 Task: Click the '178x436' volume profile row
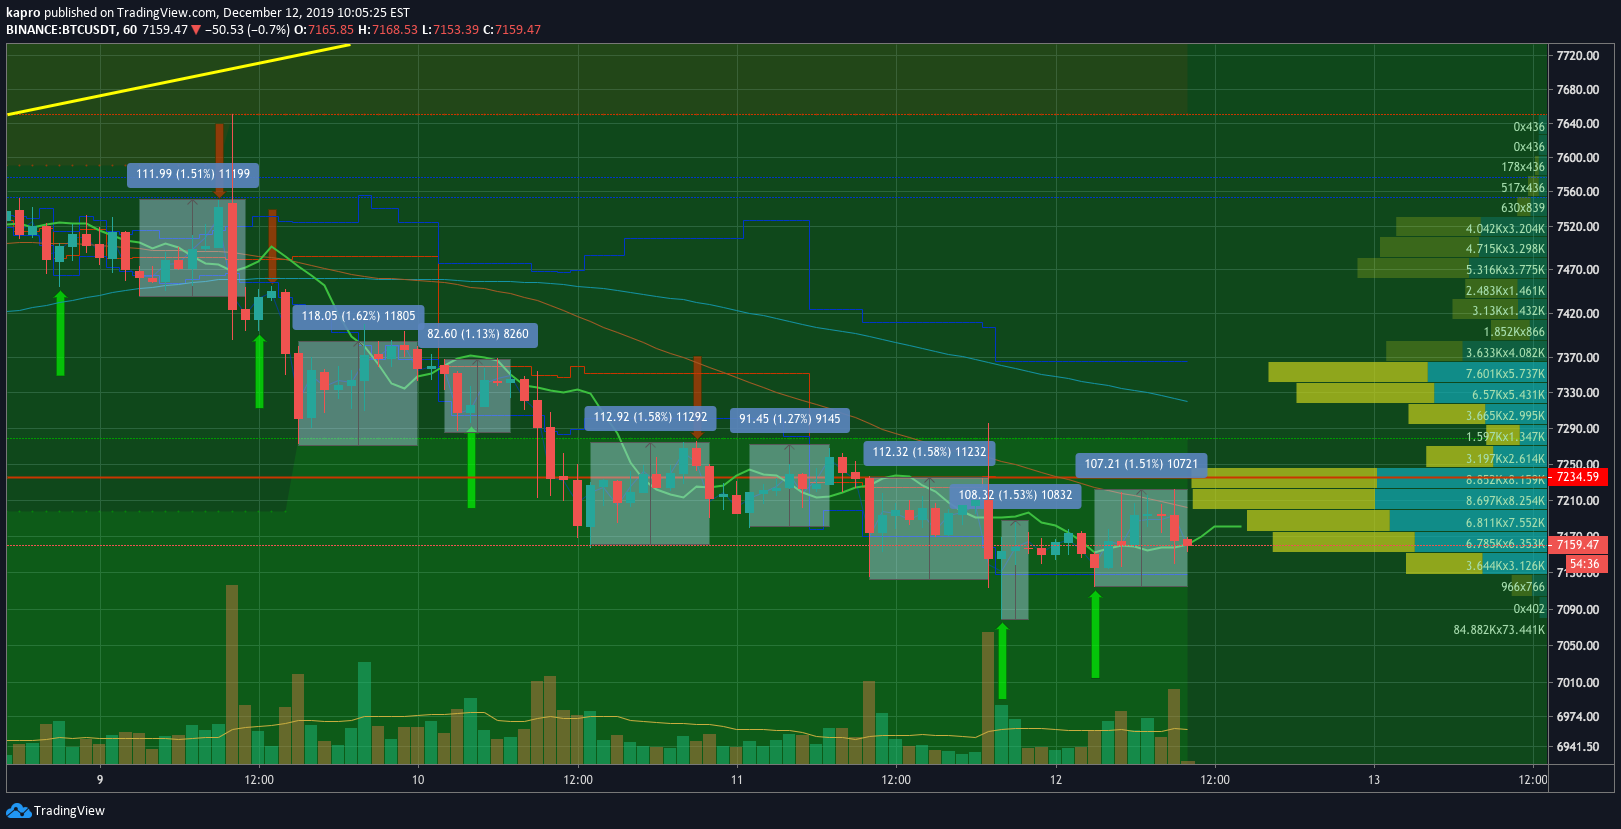point(1523,167)
